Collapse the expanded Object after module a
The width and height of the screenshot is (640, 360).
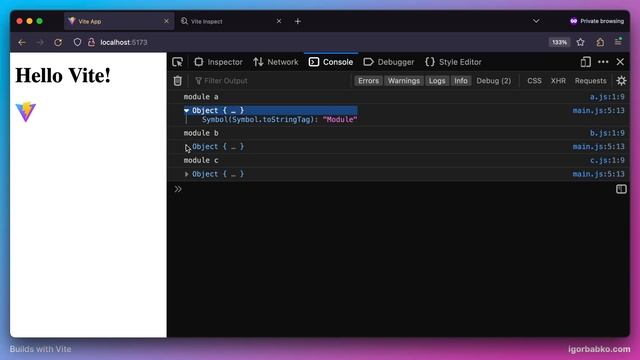[x=187, y=111]
